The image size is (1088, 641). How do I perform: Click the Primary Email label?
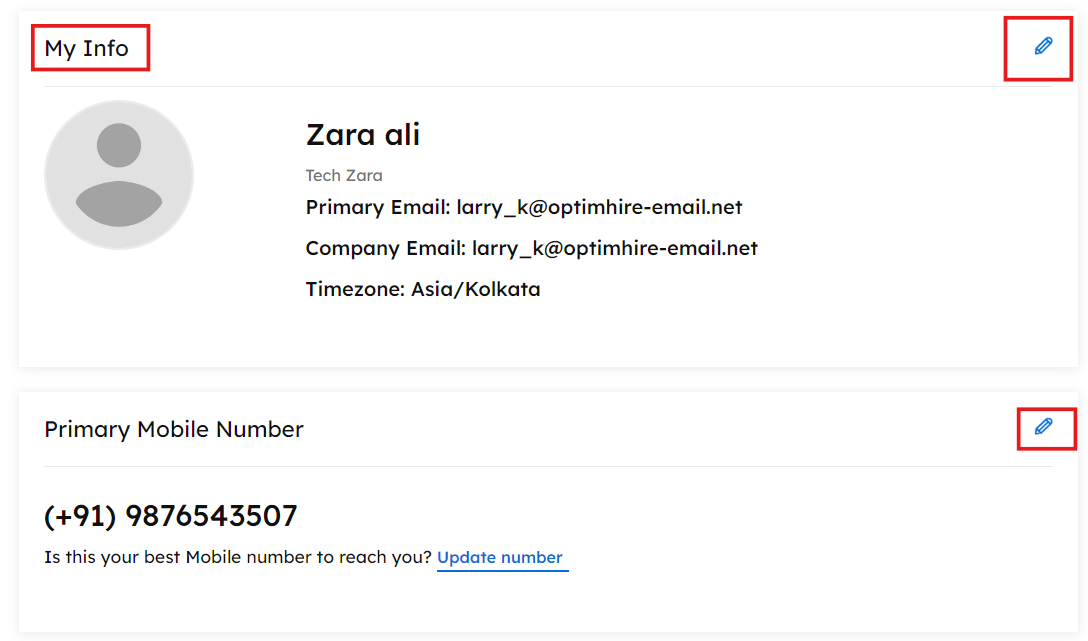(x=378, y=208)
